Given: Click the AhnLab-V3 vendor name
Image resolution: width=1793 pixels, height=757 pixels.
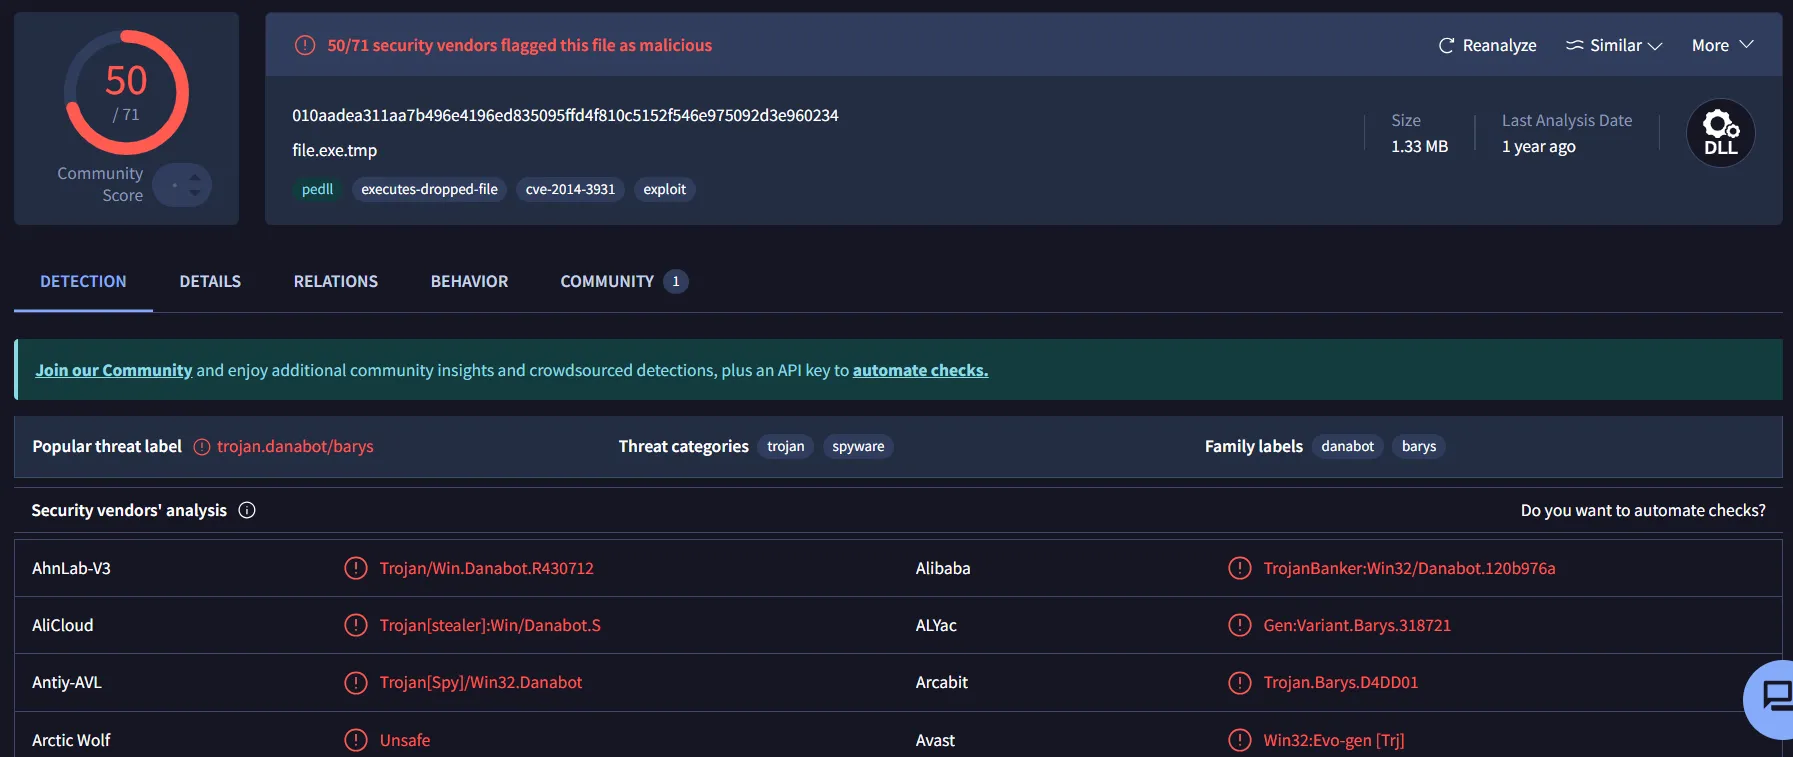Looking at the screenshot, I should click(x=71, y=568).
